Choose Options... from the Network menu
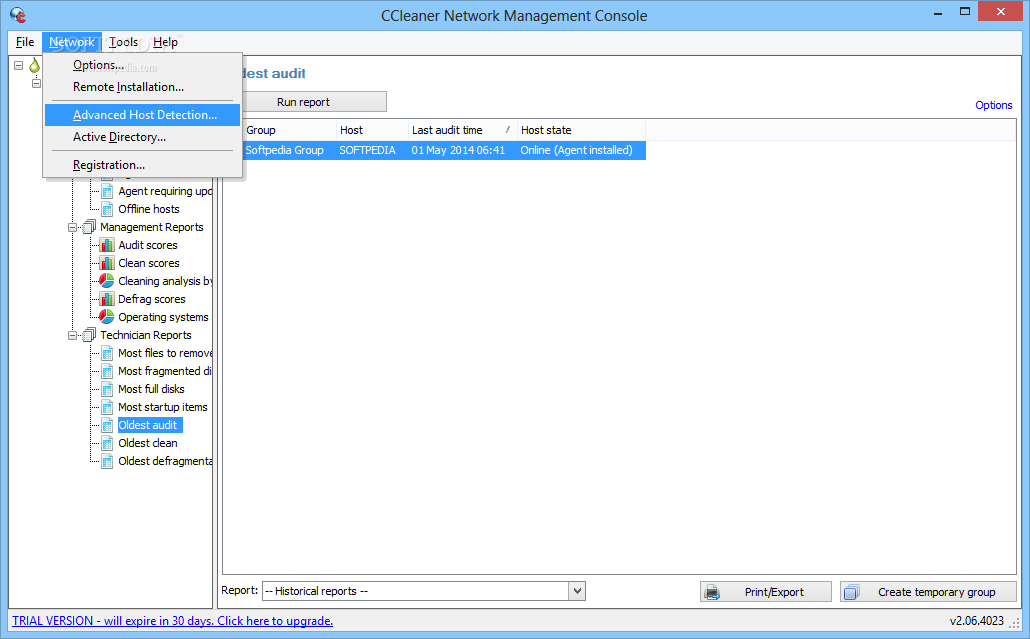1030x639 pixels. click(x=143, y=65)
